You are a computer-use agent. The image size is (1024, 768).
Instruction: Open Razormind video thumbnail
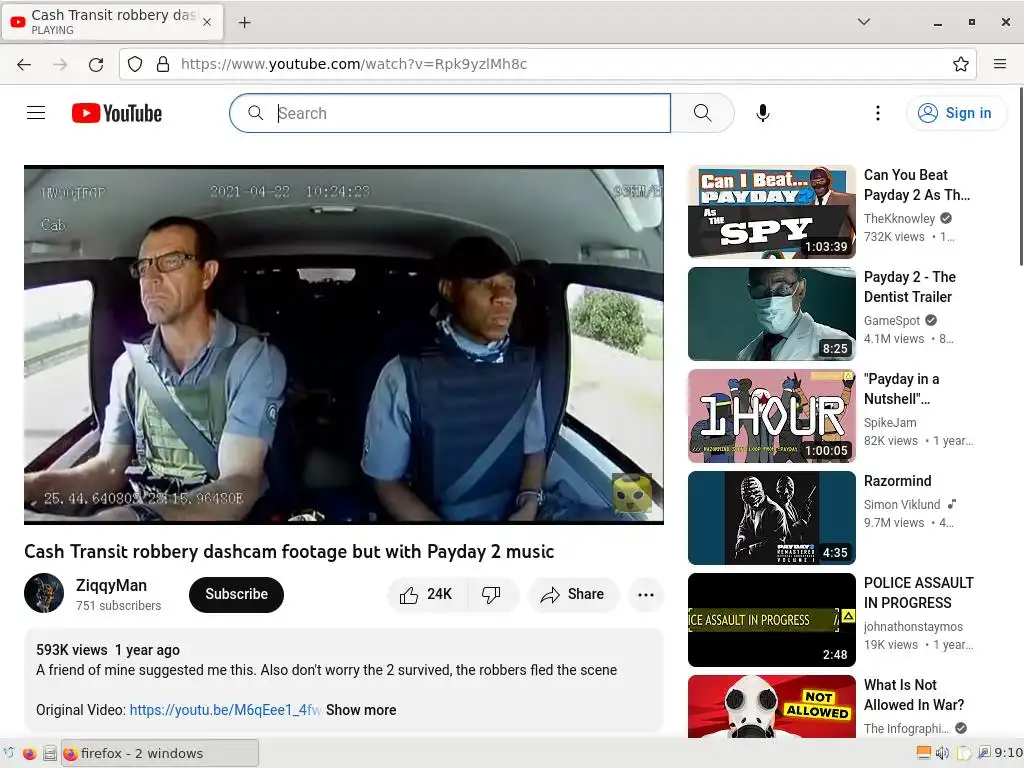pyautogui.click(x=771, y=517)
